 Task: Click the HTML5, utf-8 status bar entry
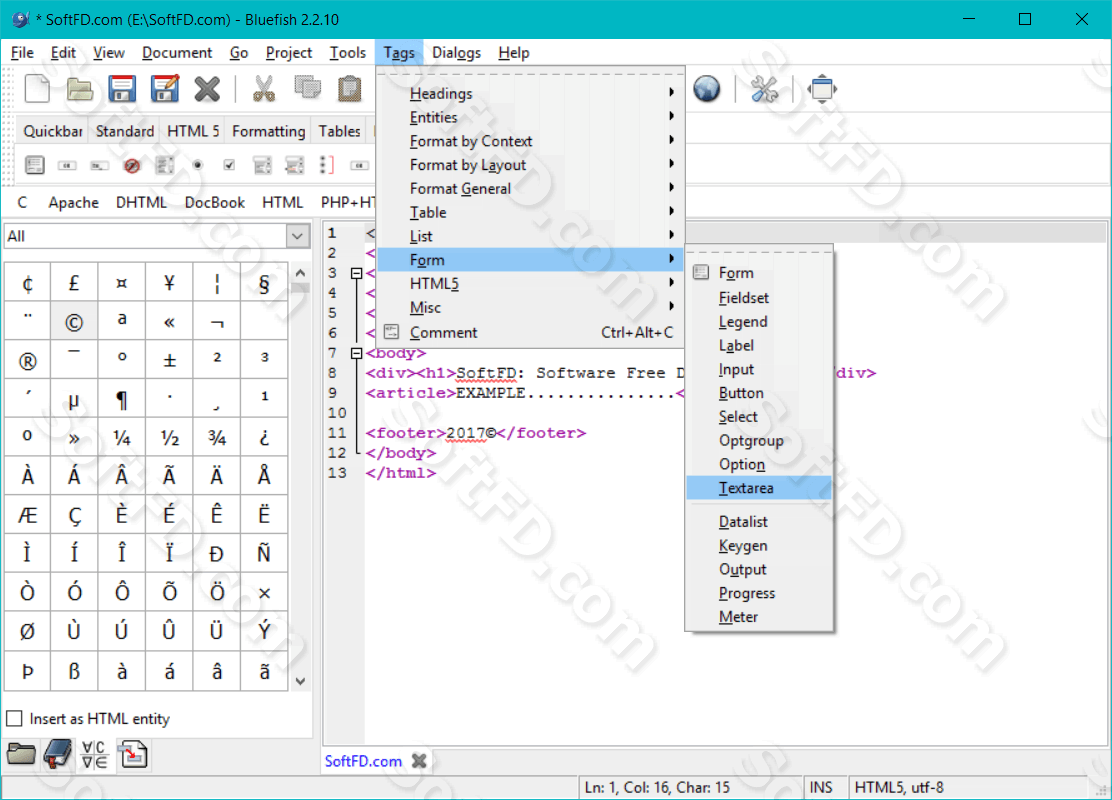(899, 787)
